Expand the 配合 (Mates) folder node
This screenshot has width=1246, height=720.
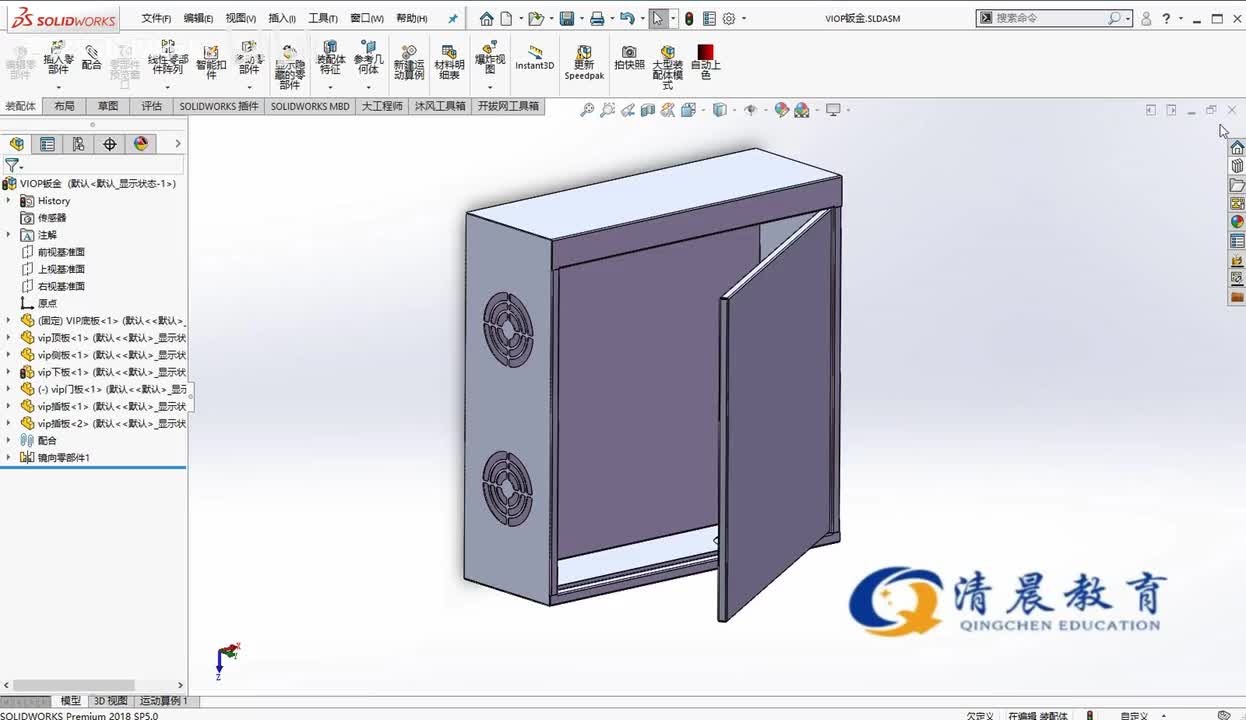pos(8,440)
